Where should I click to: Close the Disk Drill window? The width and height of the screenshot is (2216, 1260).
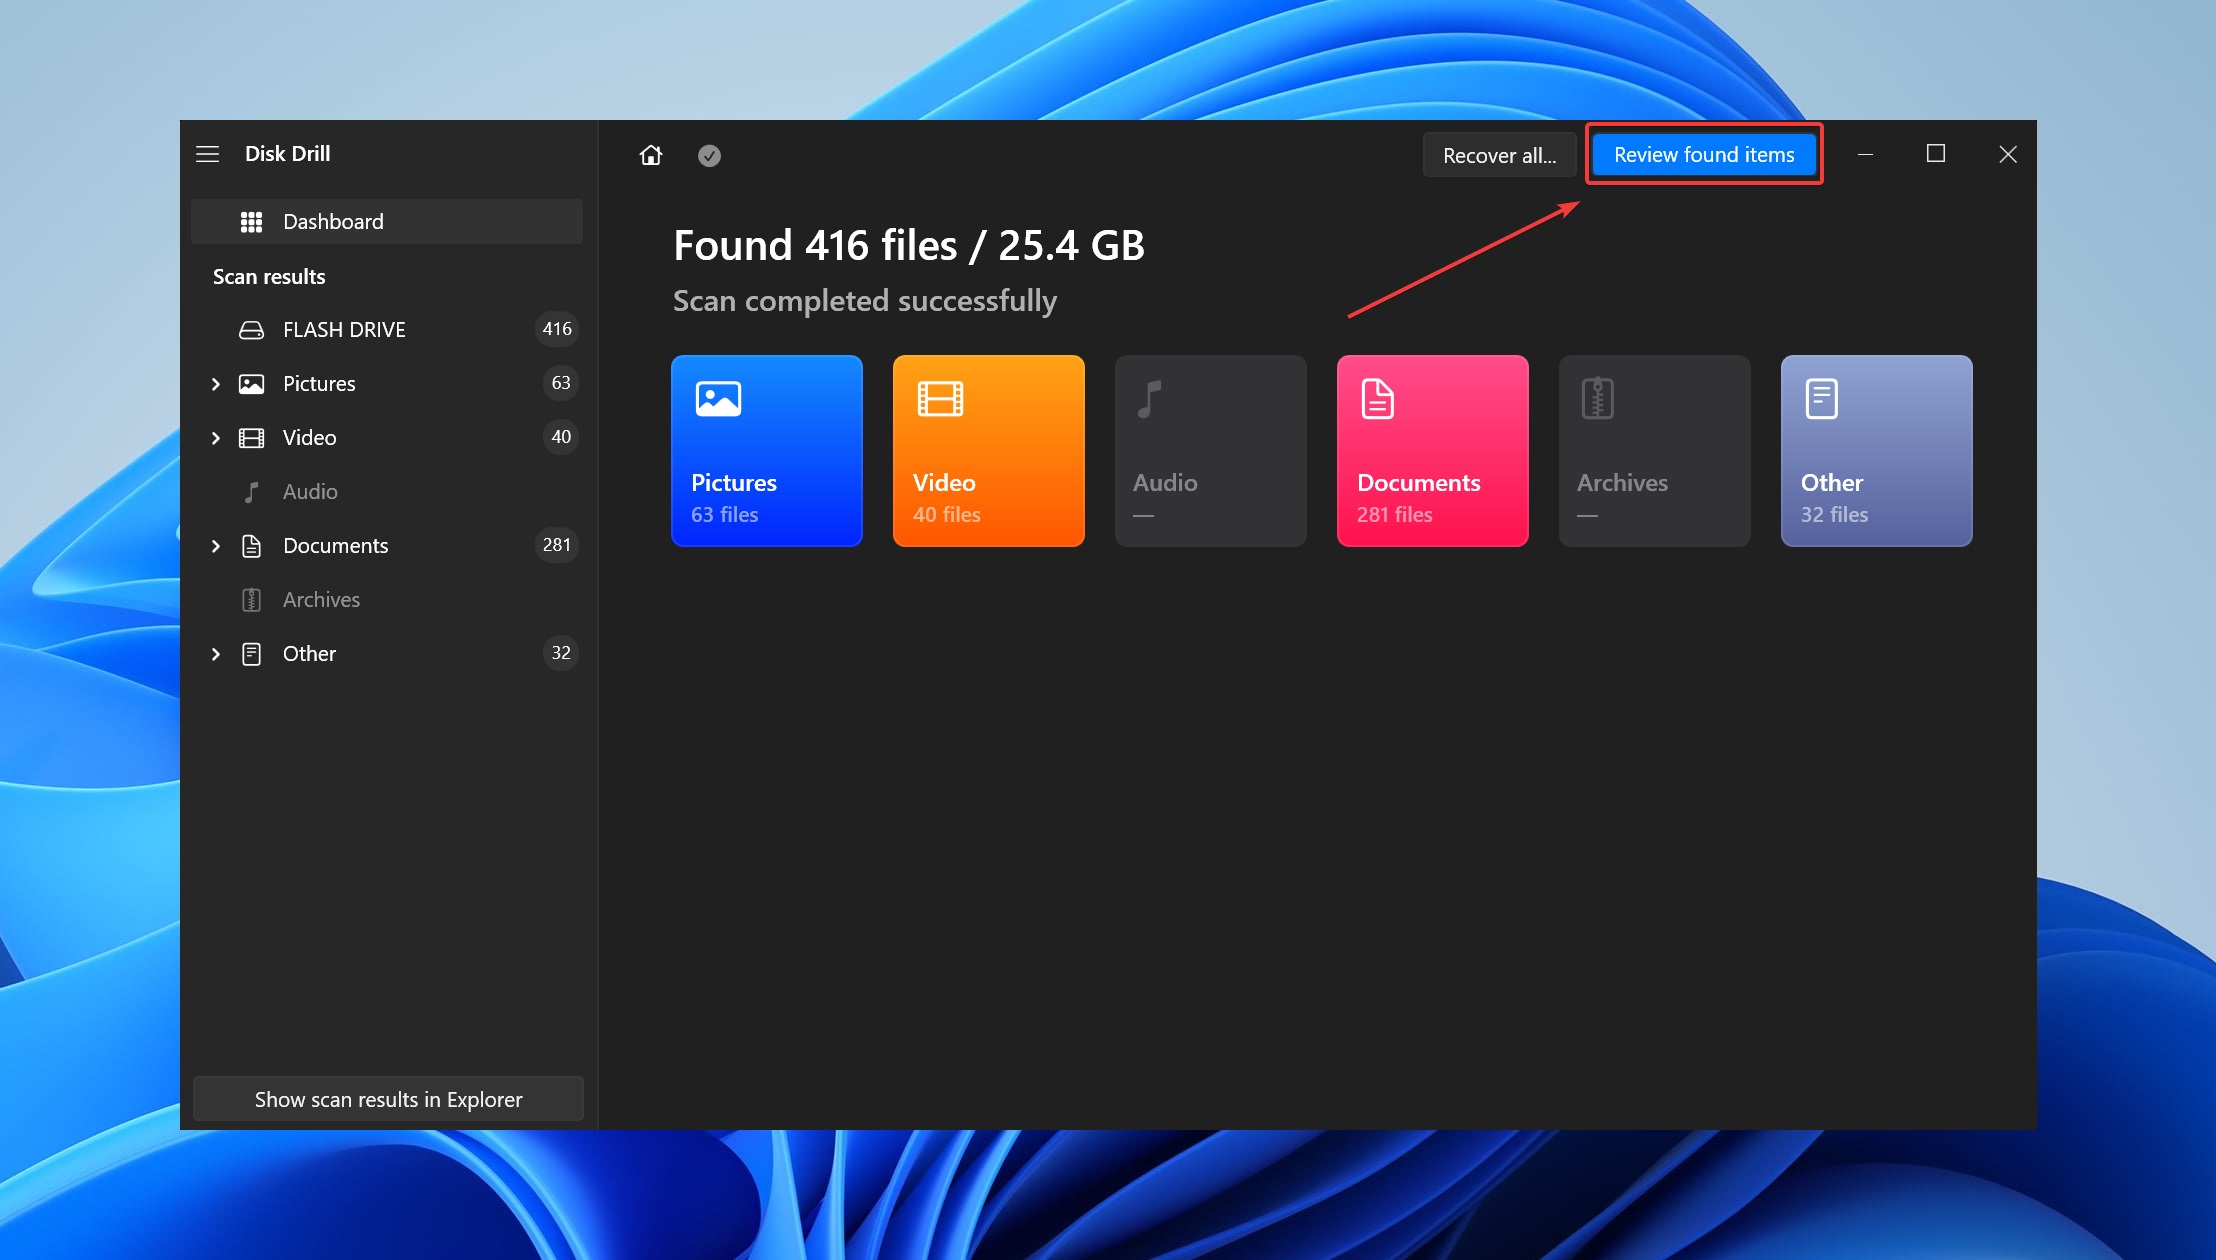pos(2008,154)
